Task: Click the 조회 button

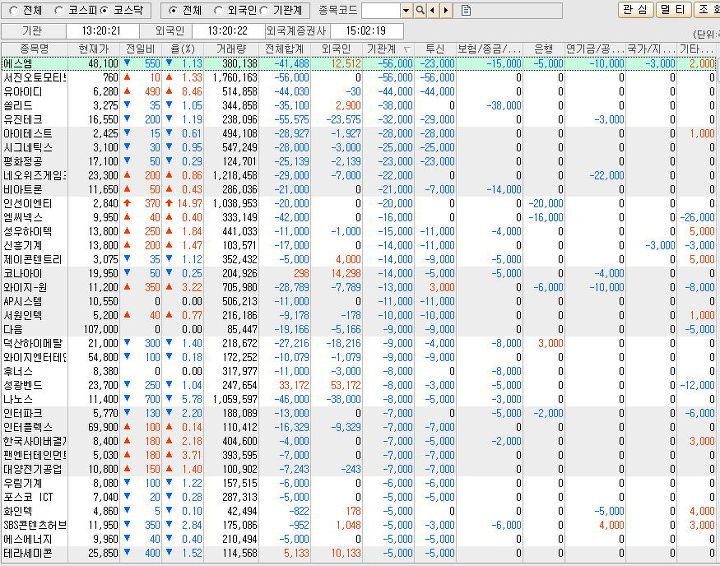Action: tap(707, 10)
